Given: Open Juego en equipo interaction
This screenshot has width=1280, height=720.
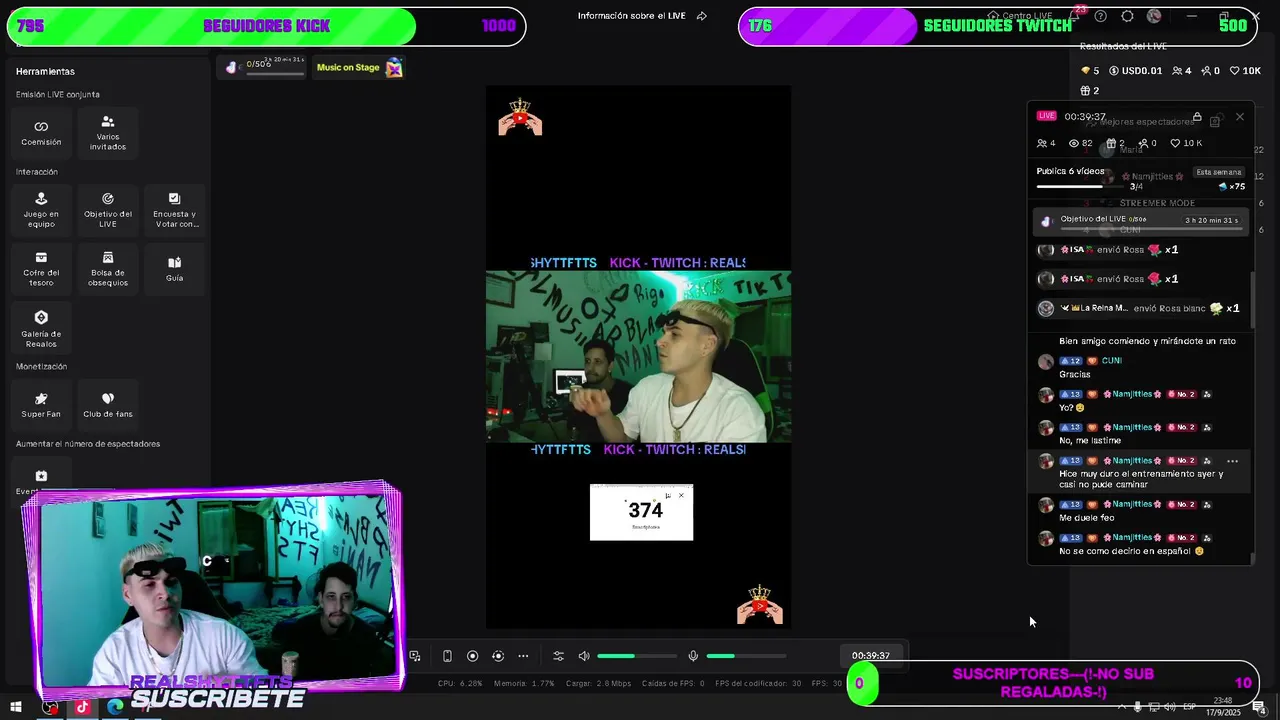Looking at the screenshot, I should coord(41,210).
